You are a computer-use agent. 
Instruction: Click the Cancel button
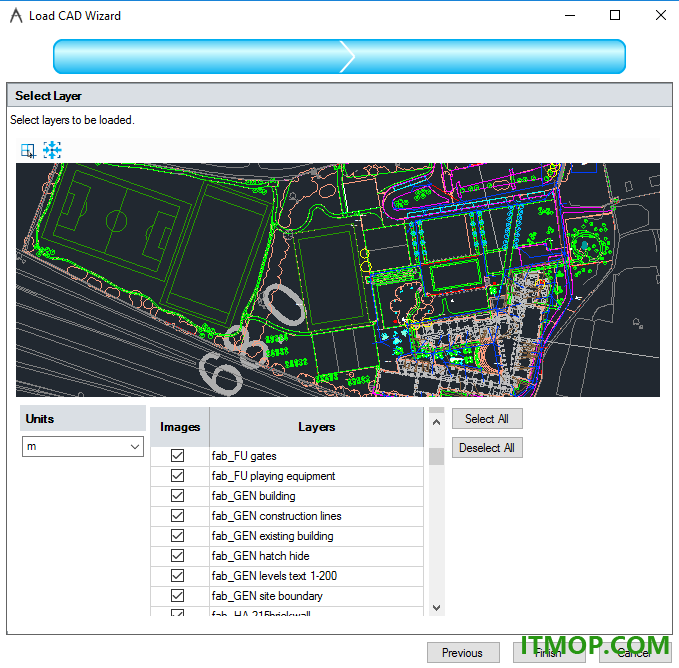pyautogui.click(x=635, y=652)
